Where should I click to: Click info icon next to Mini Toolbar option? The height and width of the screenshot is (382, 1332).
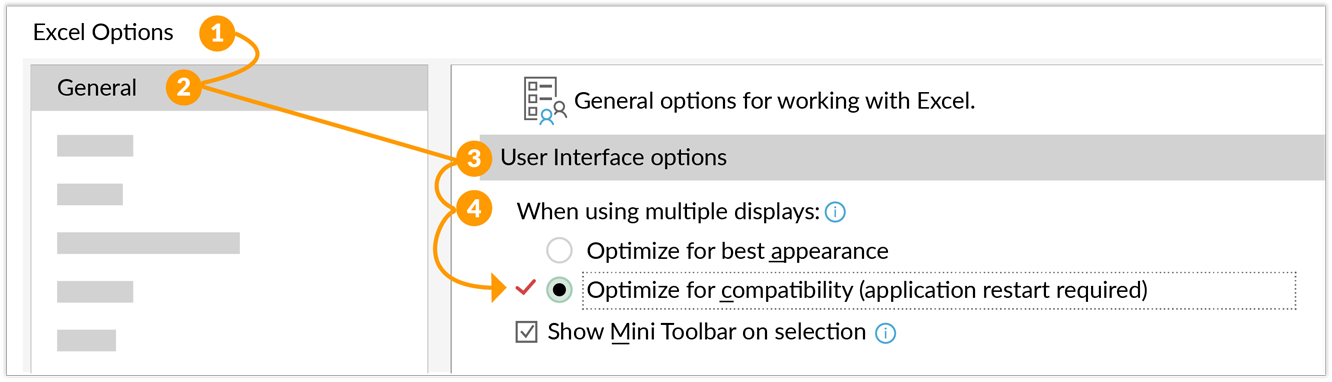(x=885, y=333)
